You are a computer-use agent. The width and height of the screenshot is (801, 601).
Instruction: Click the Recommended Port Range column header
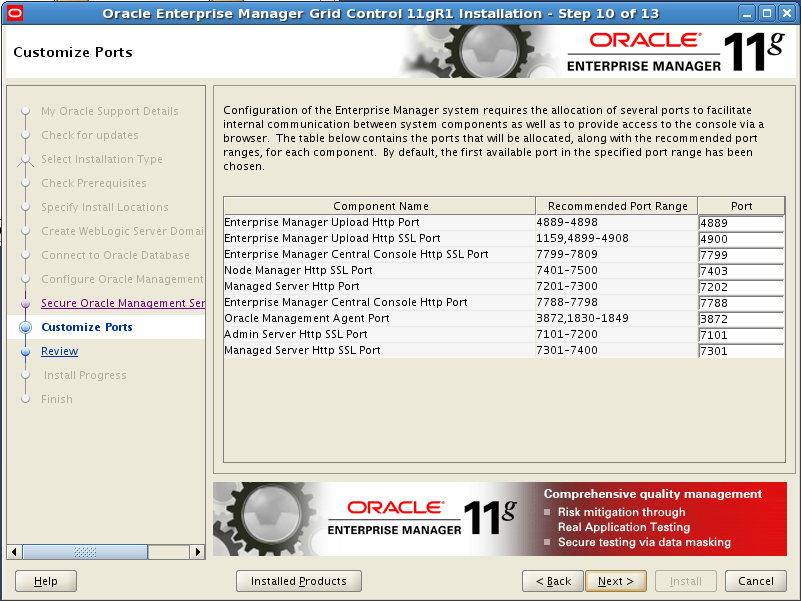pyautogui.click(x=617, y=206)
